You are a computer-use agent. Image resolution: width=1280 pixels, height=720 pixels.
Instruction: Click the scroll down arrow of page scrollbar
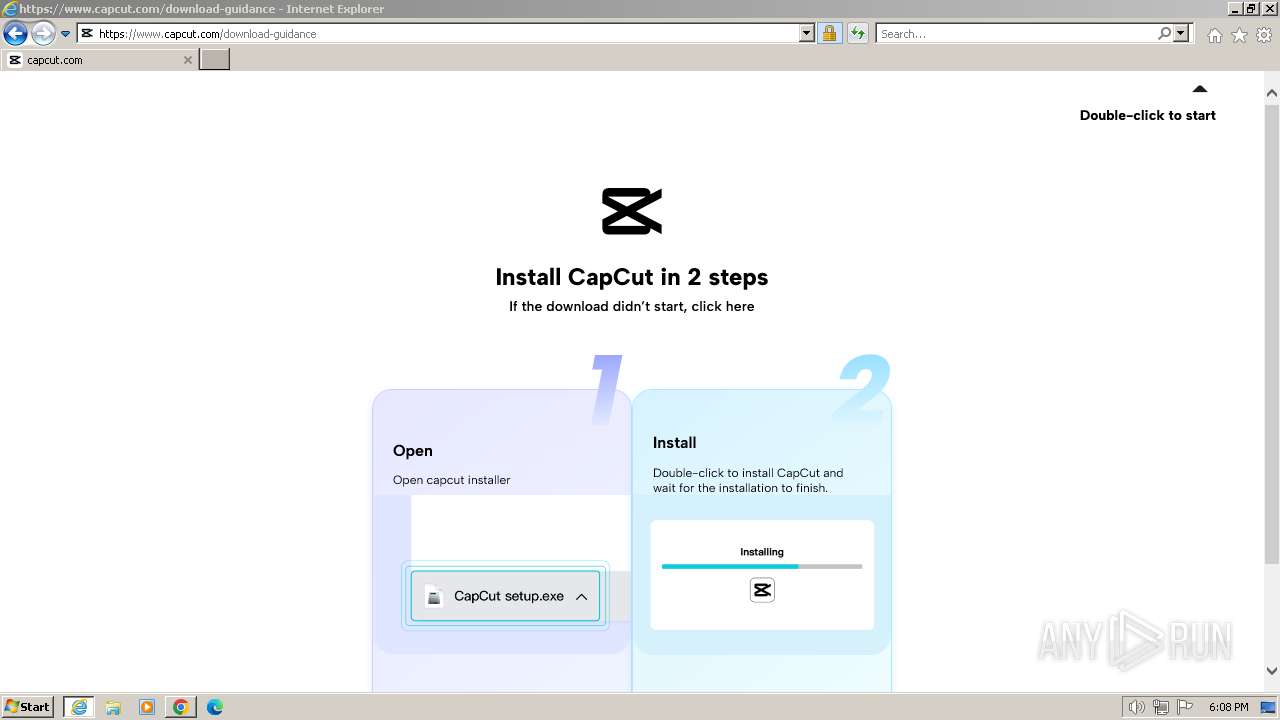1272,671
